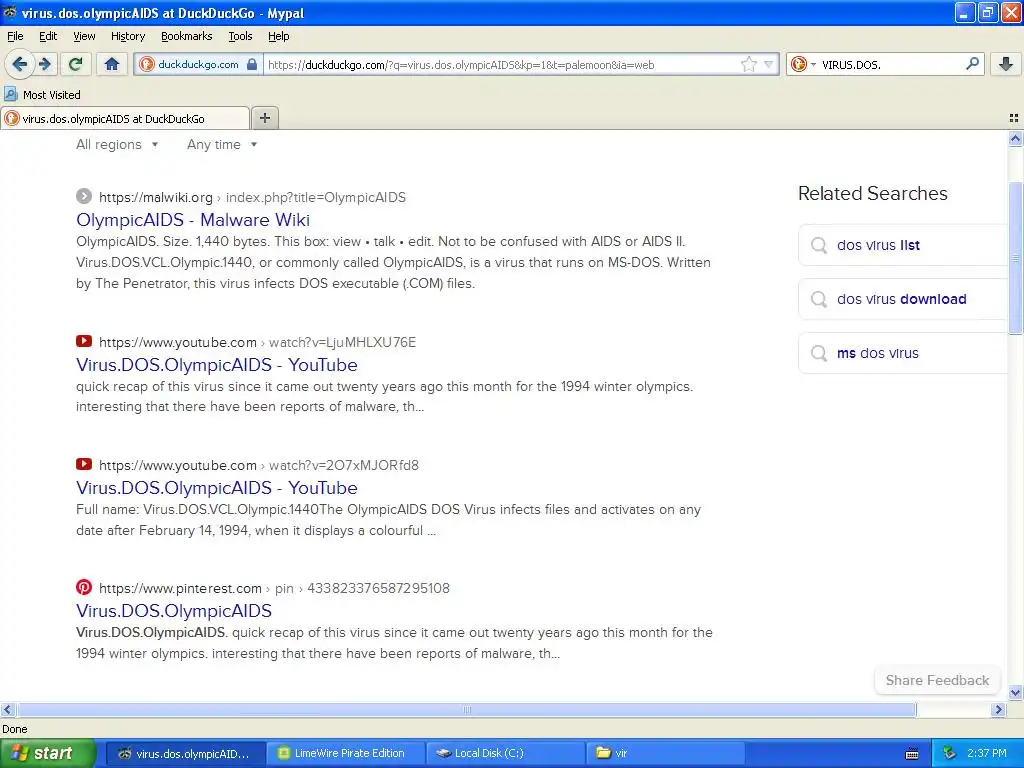Viewport: 1024px width, 768px height.
Task: Switch to LimeWire Pirate Edition taskbar item
Action: click(344, 753)
